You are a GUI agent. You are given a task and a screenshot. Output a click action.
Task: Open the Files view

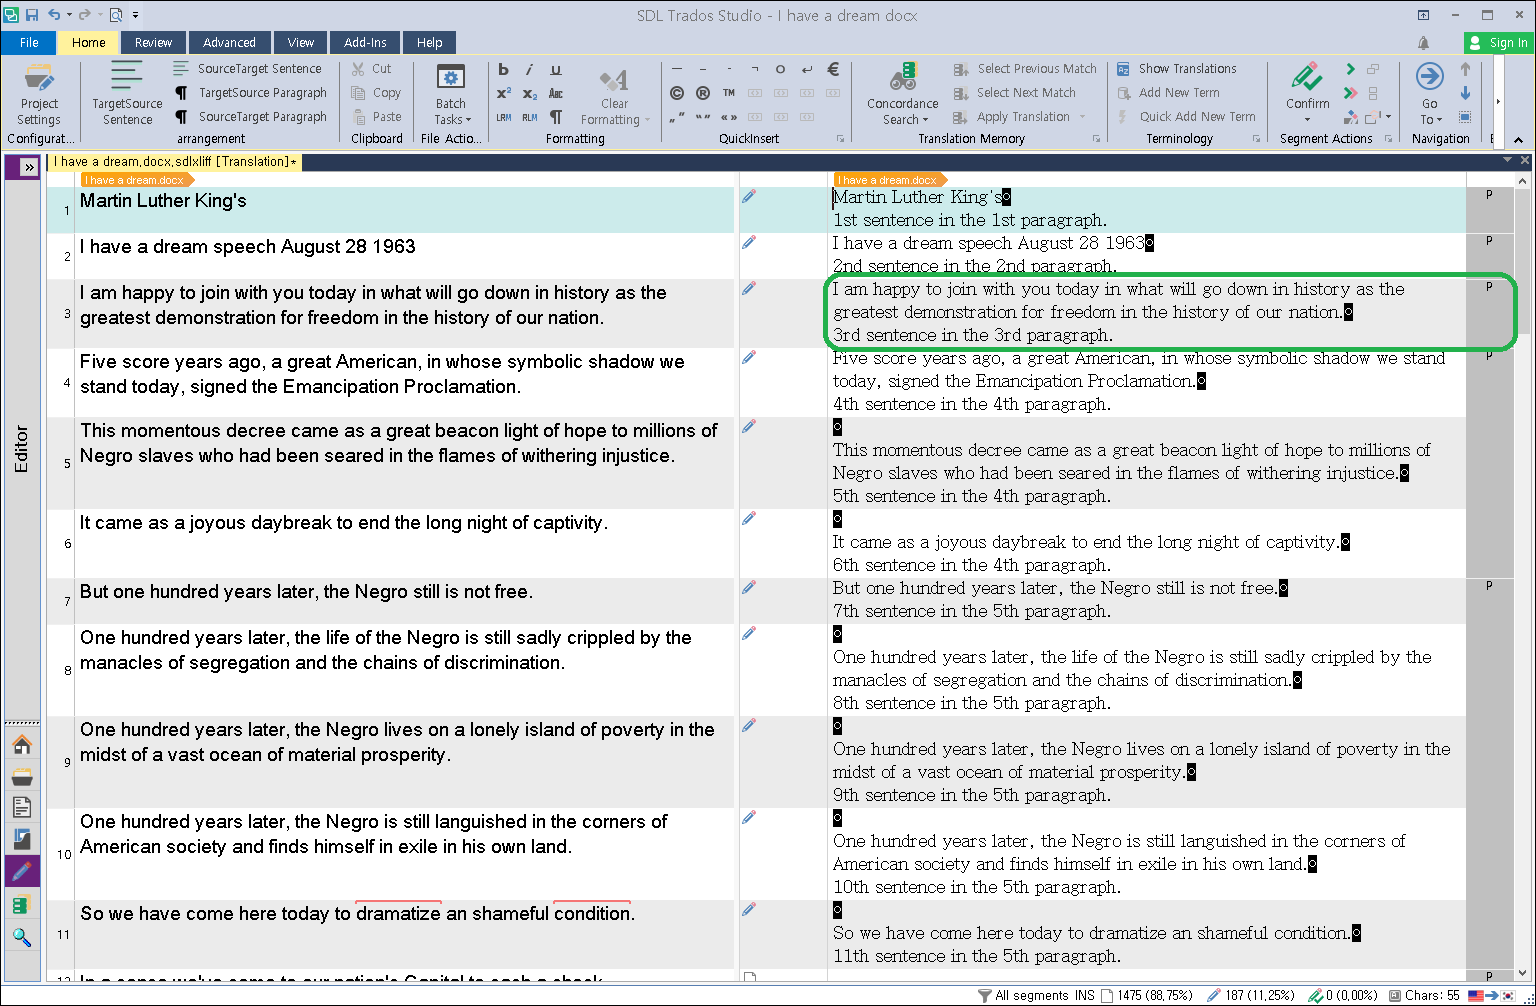click(22, 808)
